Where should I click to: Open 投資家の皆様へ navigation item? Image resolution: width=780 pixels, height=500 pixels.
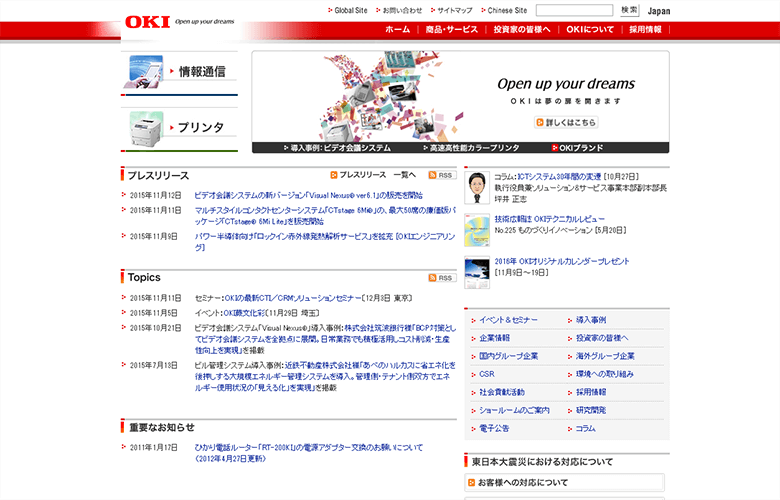[x=522, y=30]
